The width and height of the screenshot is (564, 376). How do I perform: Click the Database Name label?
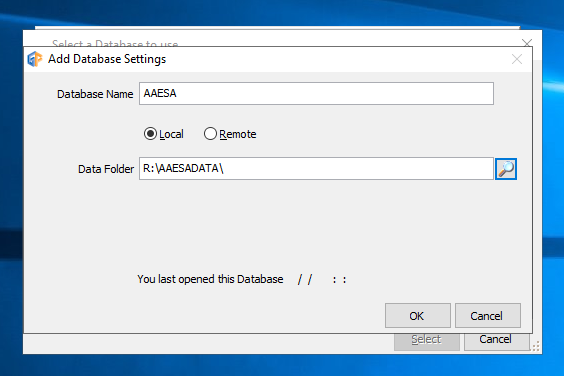95,94
